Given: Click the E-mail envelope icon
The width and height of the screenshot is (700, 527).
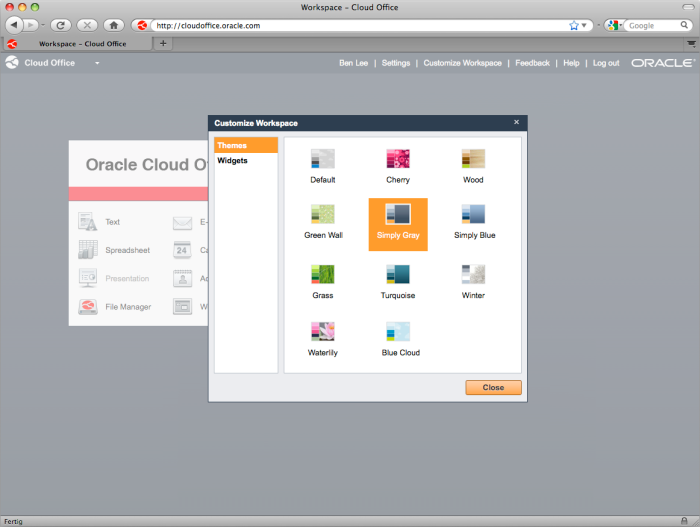Looking at the screenshot, I should coord(183,222).
